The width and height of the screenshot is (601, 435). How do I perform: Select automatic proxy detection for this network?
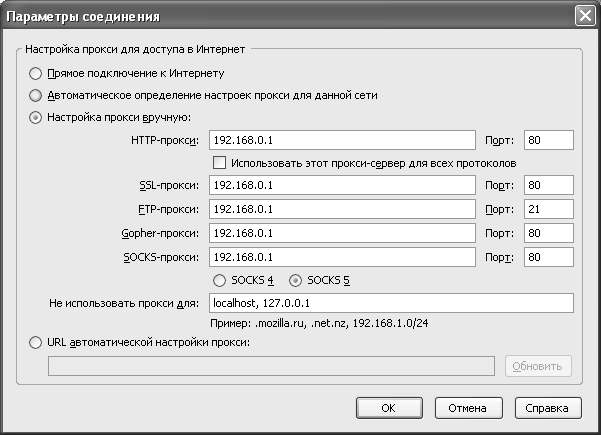(x=37, y=96)
